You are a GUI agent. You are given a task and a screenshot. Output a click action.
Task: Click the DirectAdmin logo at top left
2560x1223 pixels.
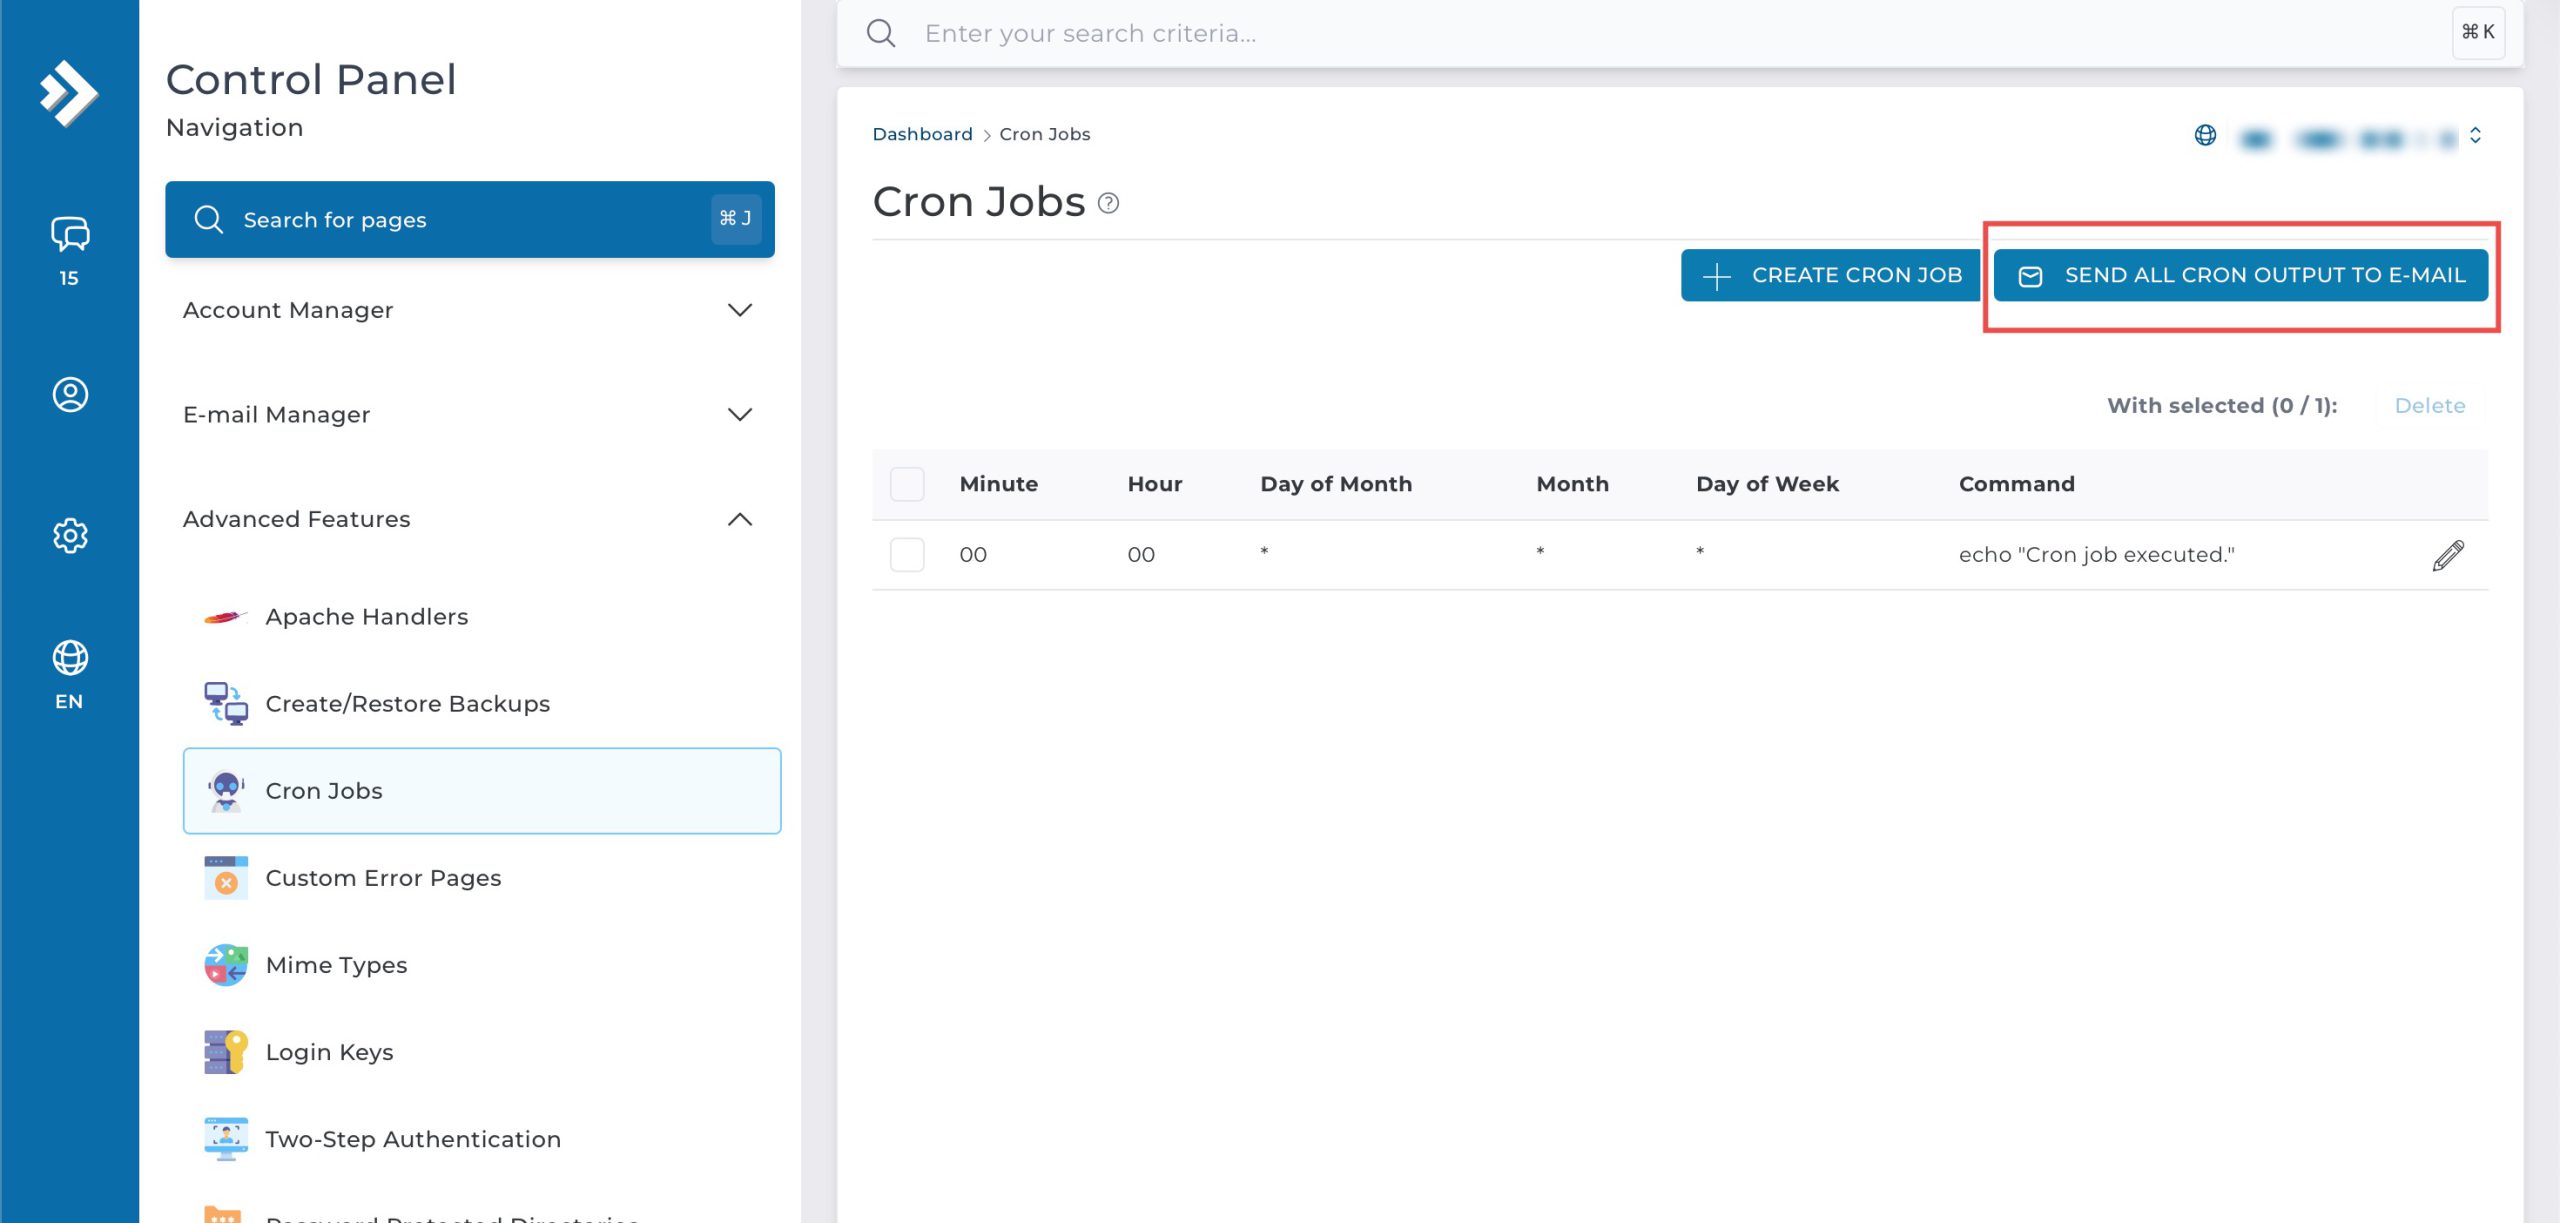click(68, 94)
